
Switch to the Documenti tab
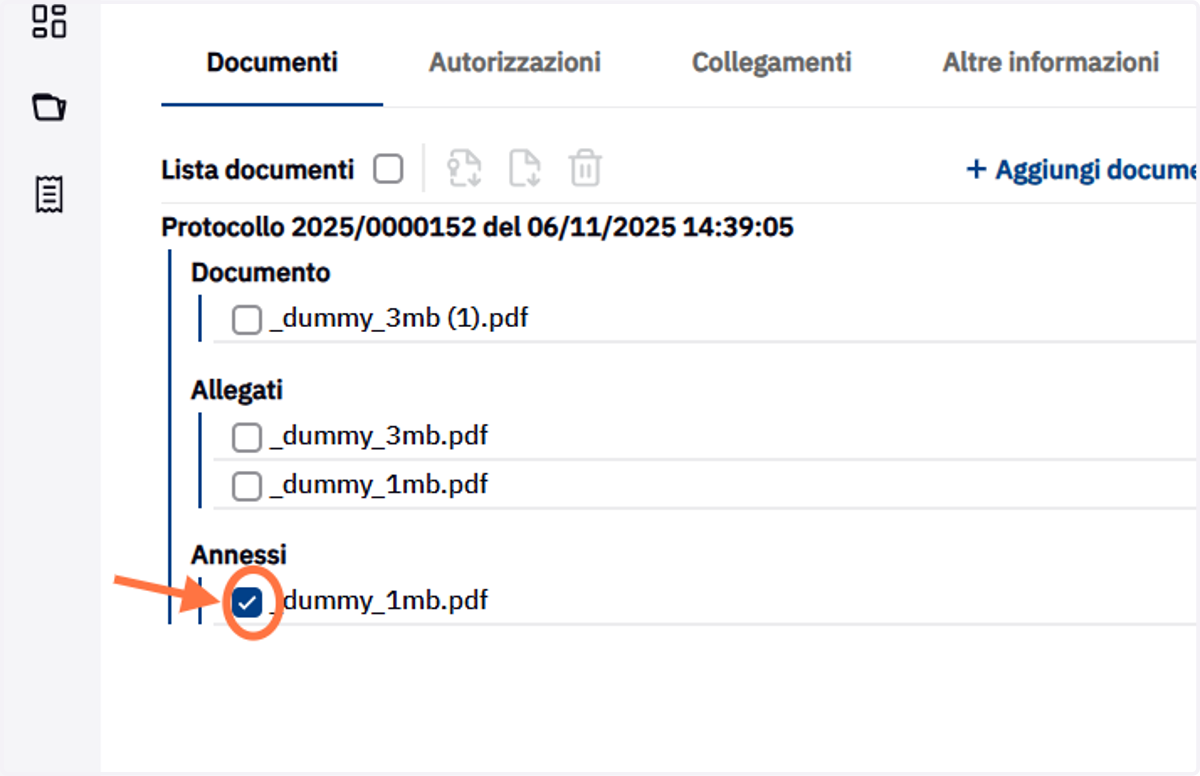pyautogui.click(x=272, y=62)
